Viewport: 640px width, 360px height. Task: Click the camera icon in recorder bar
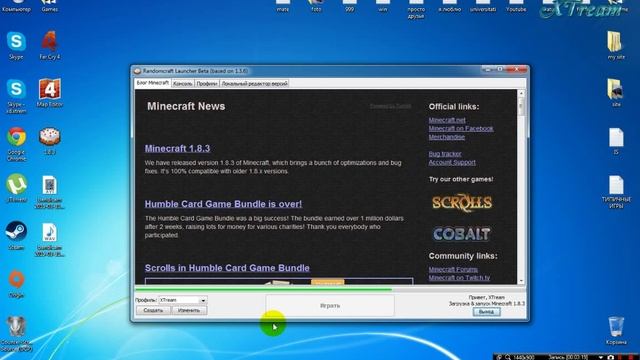point(611,357)
